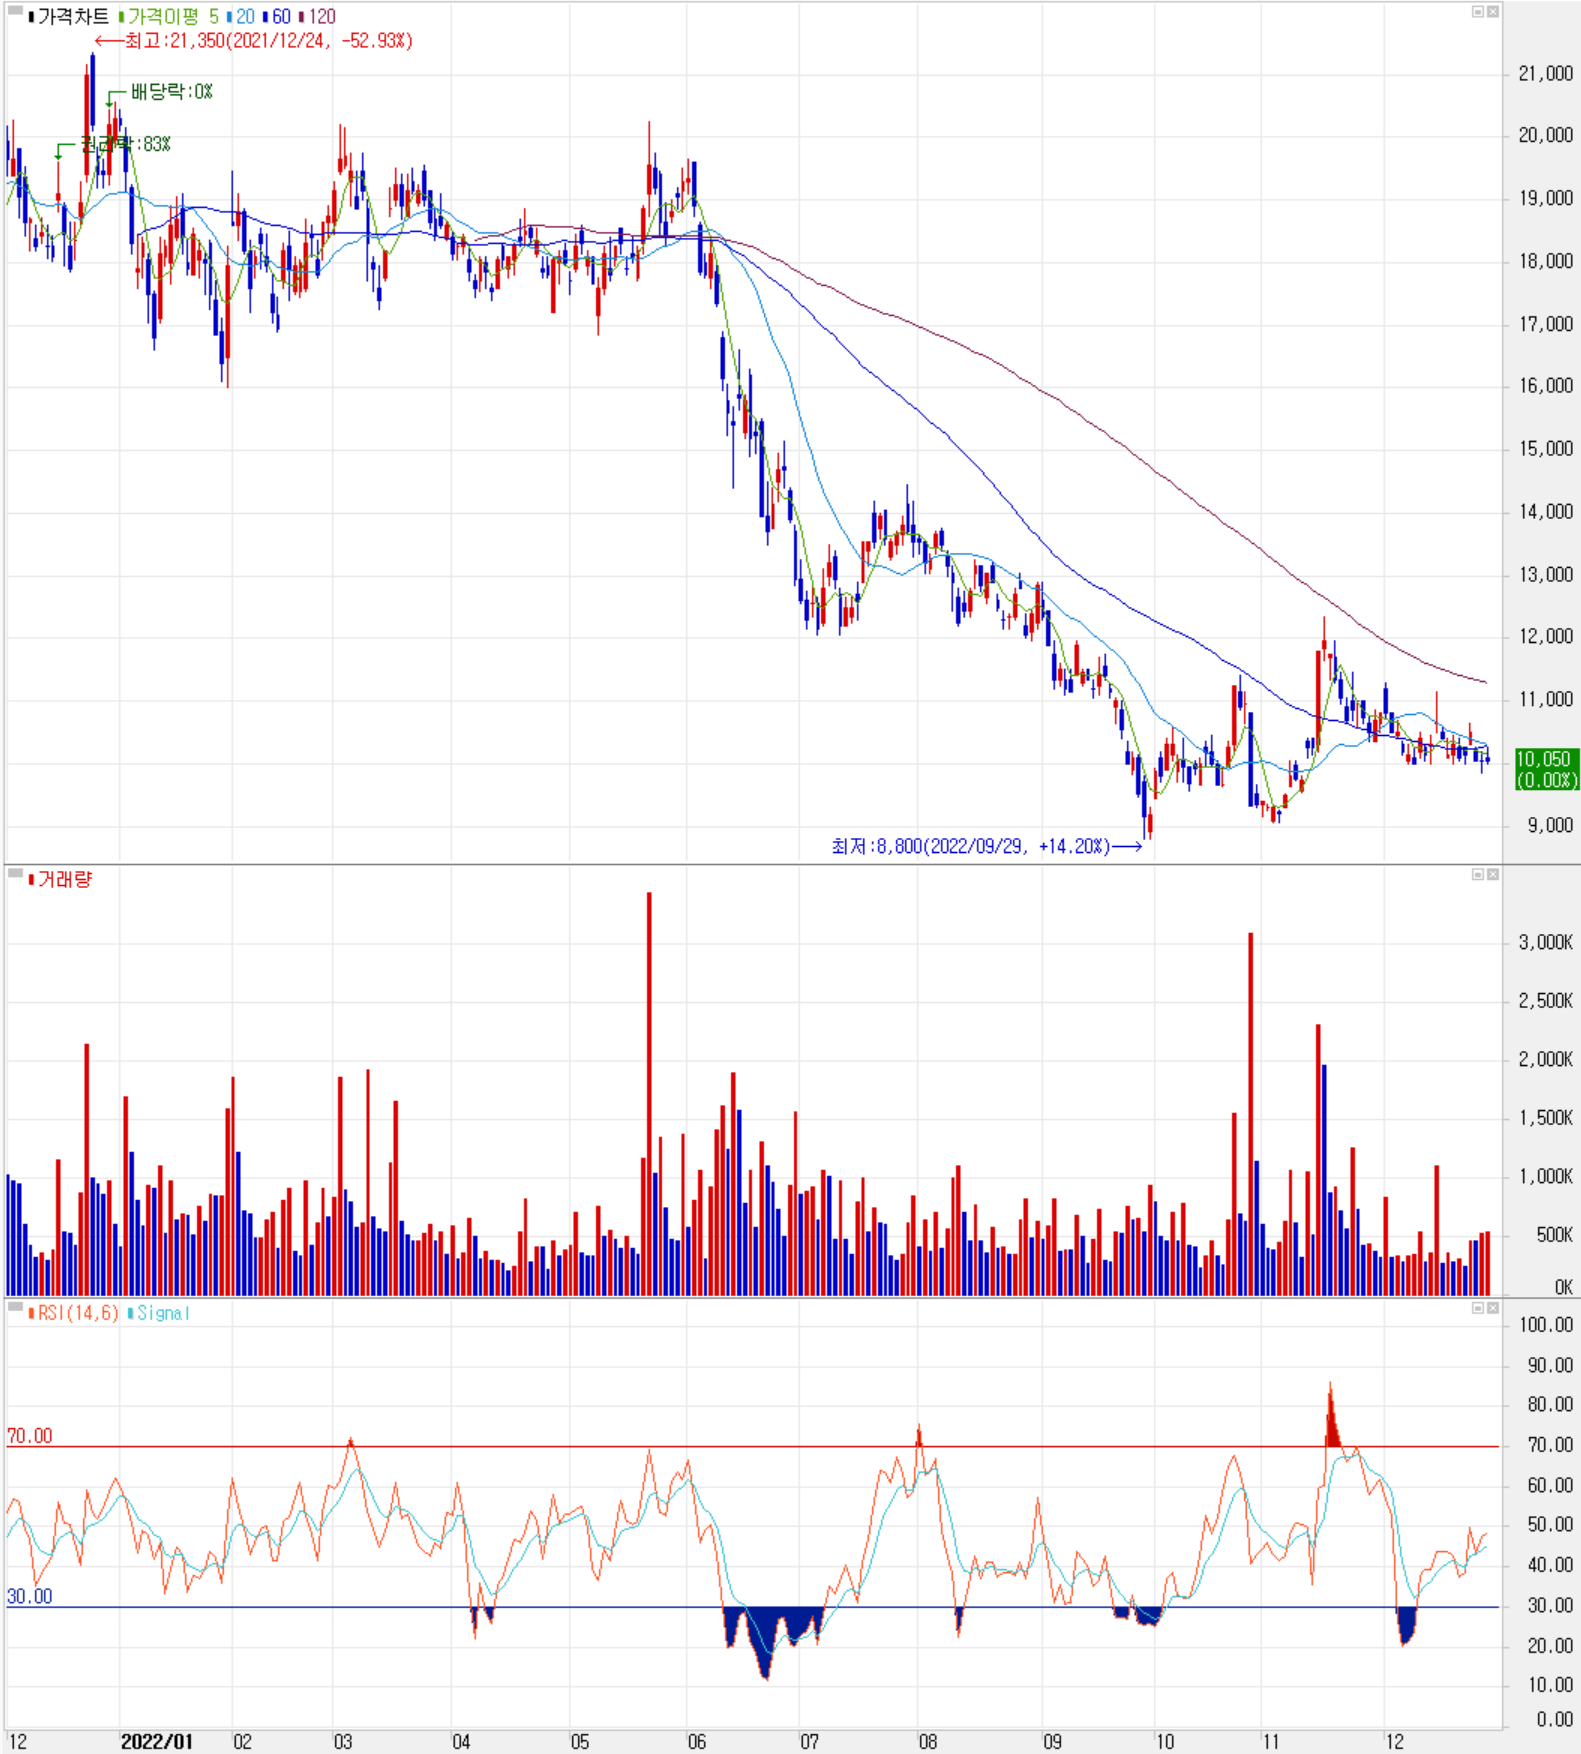Select the 120-day moving average legend

[318, 16]
